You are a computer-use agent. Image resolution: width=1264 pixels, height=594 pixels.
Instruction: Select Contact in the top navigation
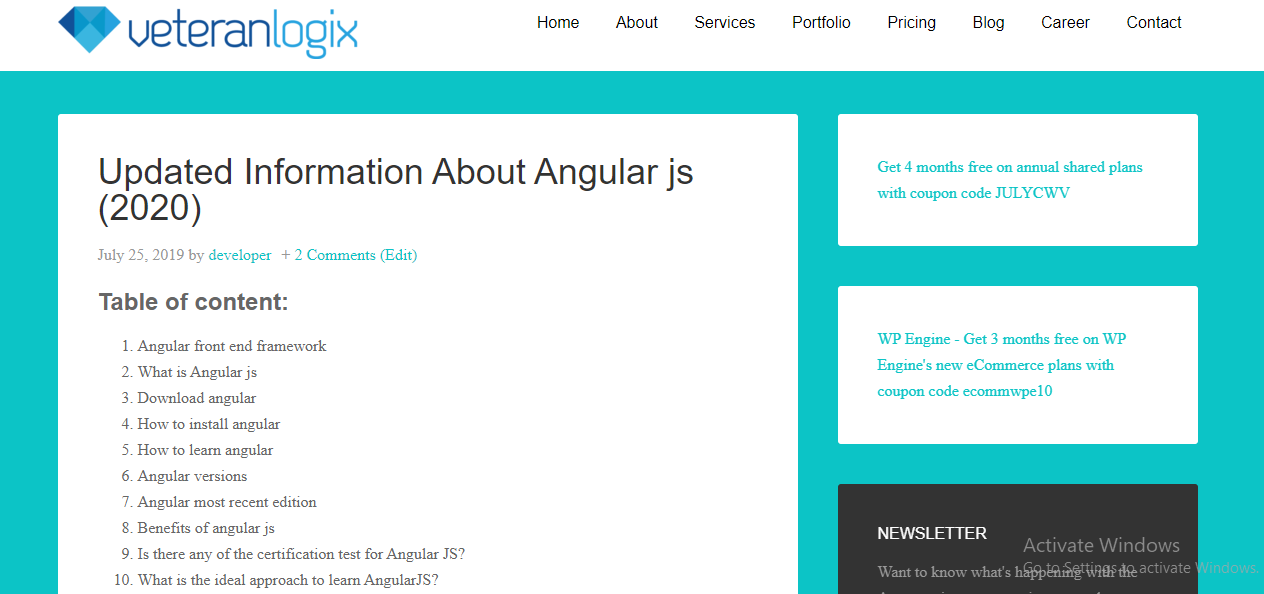(1153, 22)
